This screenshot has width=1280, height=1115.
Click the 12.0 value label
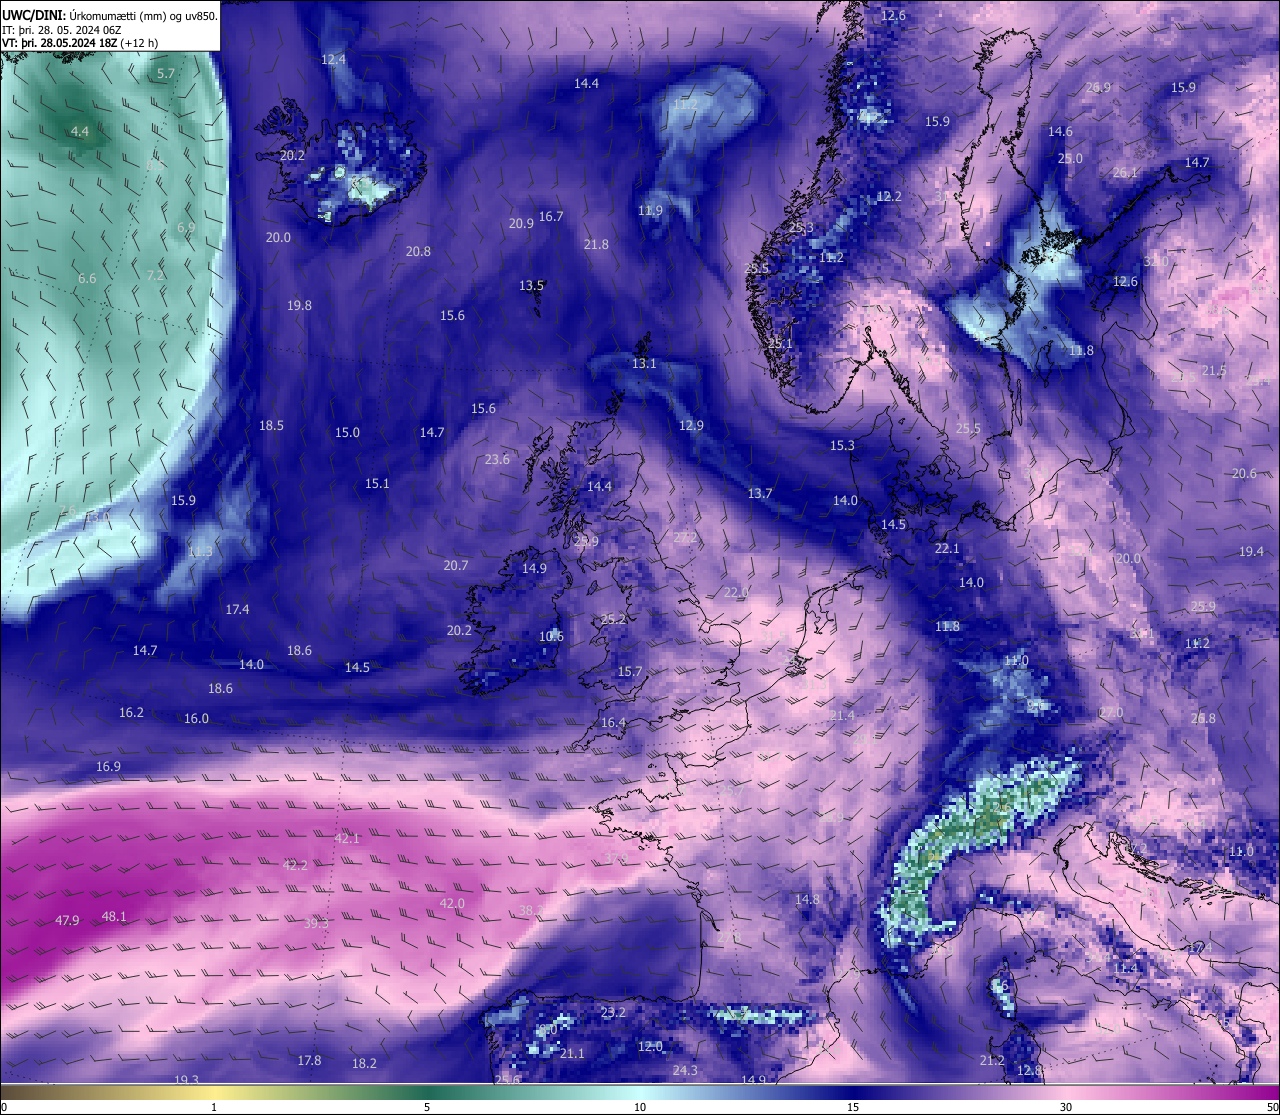(650, 1046)
